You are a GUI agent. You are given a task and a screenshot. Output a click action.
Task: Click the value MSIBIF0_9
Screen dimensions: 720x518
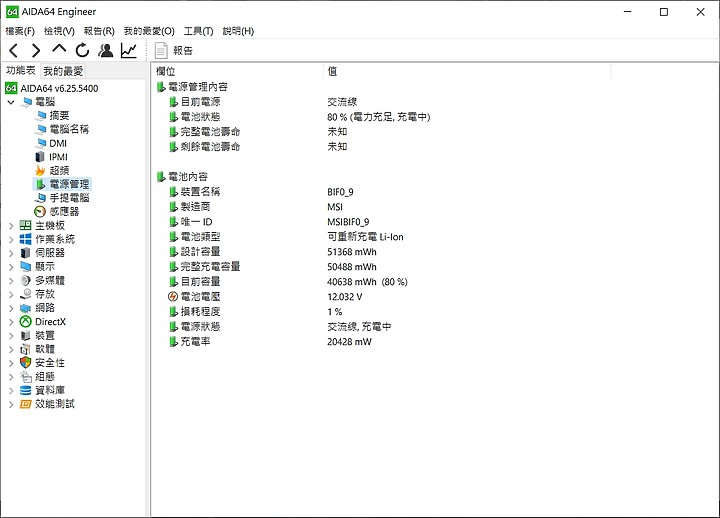(x=348, y=222)
